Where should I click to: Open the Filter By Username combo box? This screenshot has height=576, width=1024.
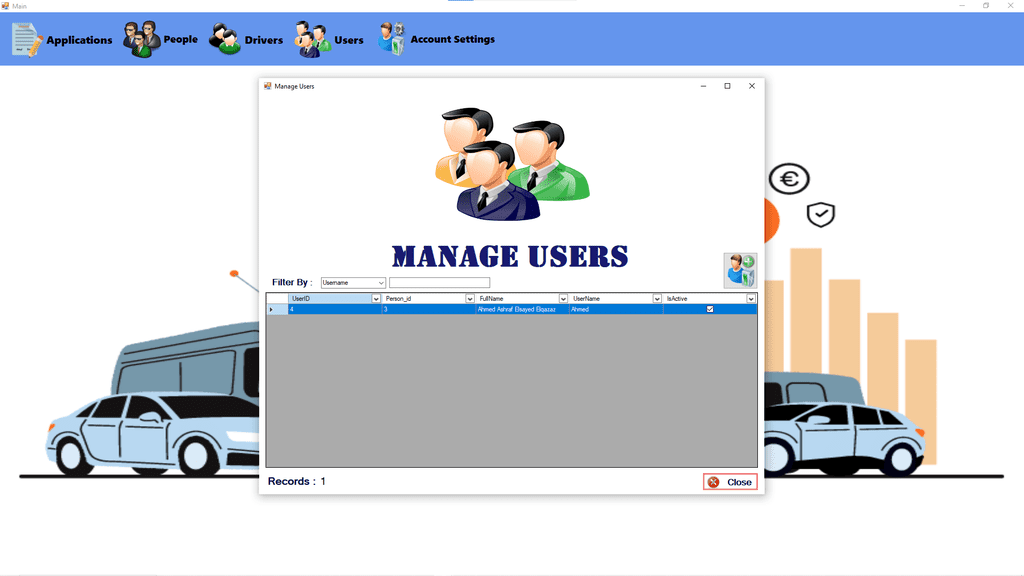tap(353, 283)
